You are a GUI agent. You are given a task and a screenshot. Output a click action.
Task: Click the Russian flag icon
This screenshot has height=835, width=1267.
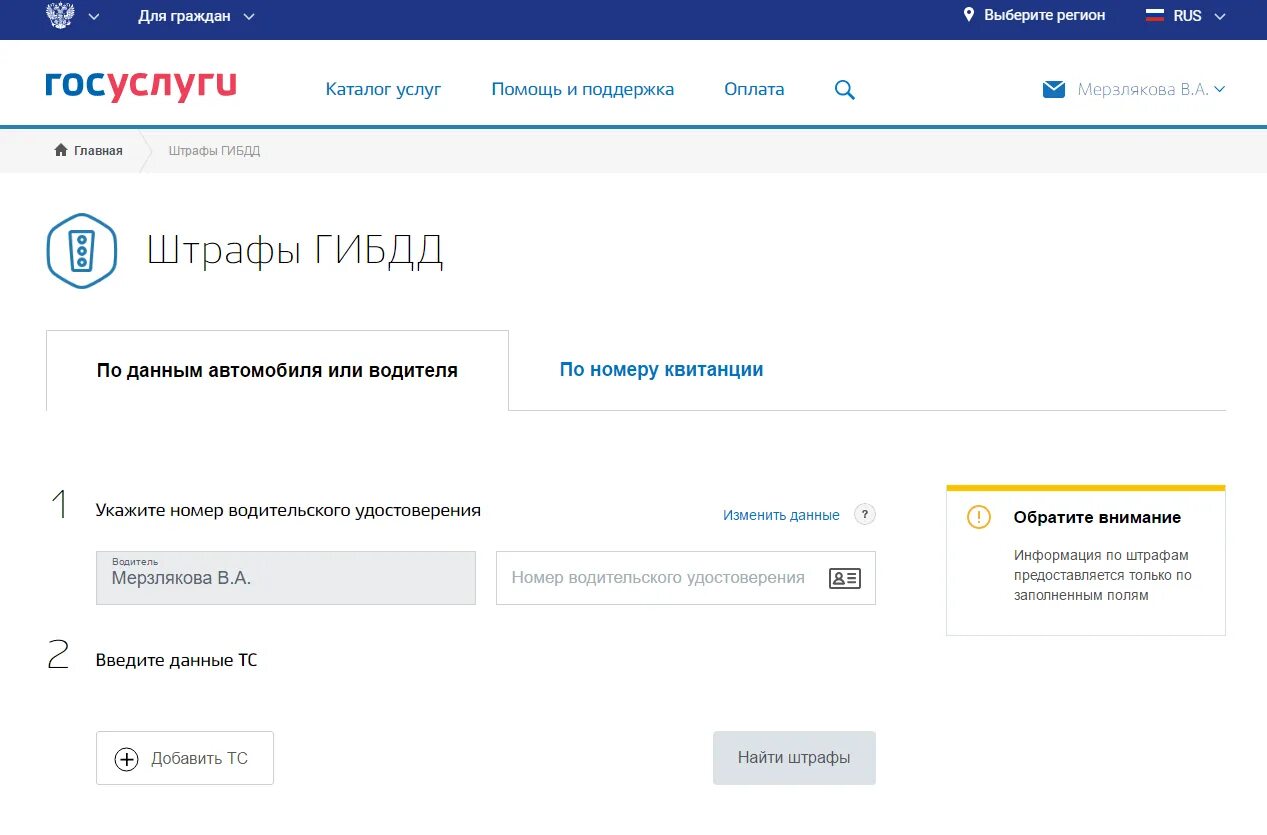pyautogui.click(x=1155, y=15)
